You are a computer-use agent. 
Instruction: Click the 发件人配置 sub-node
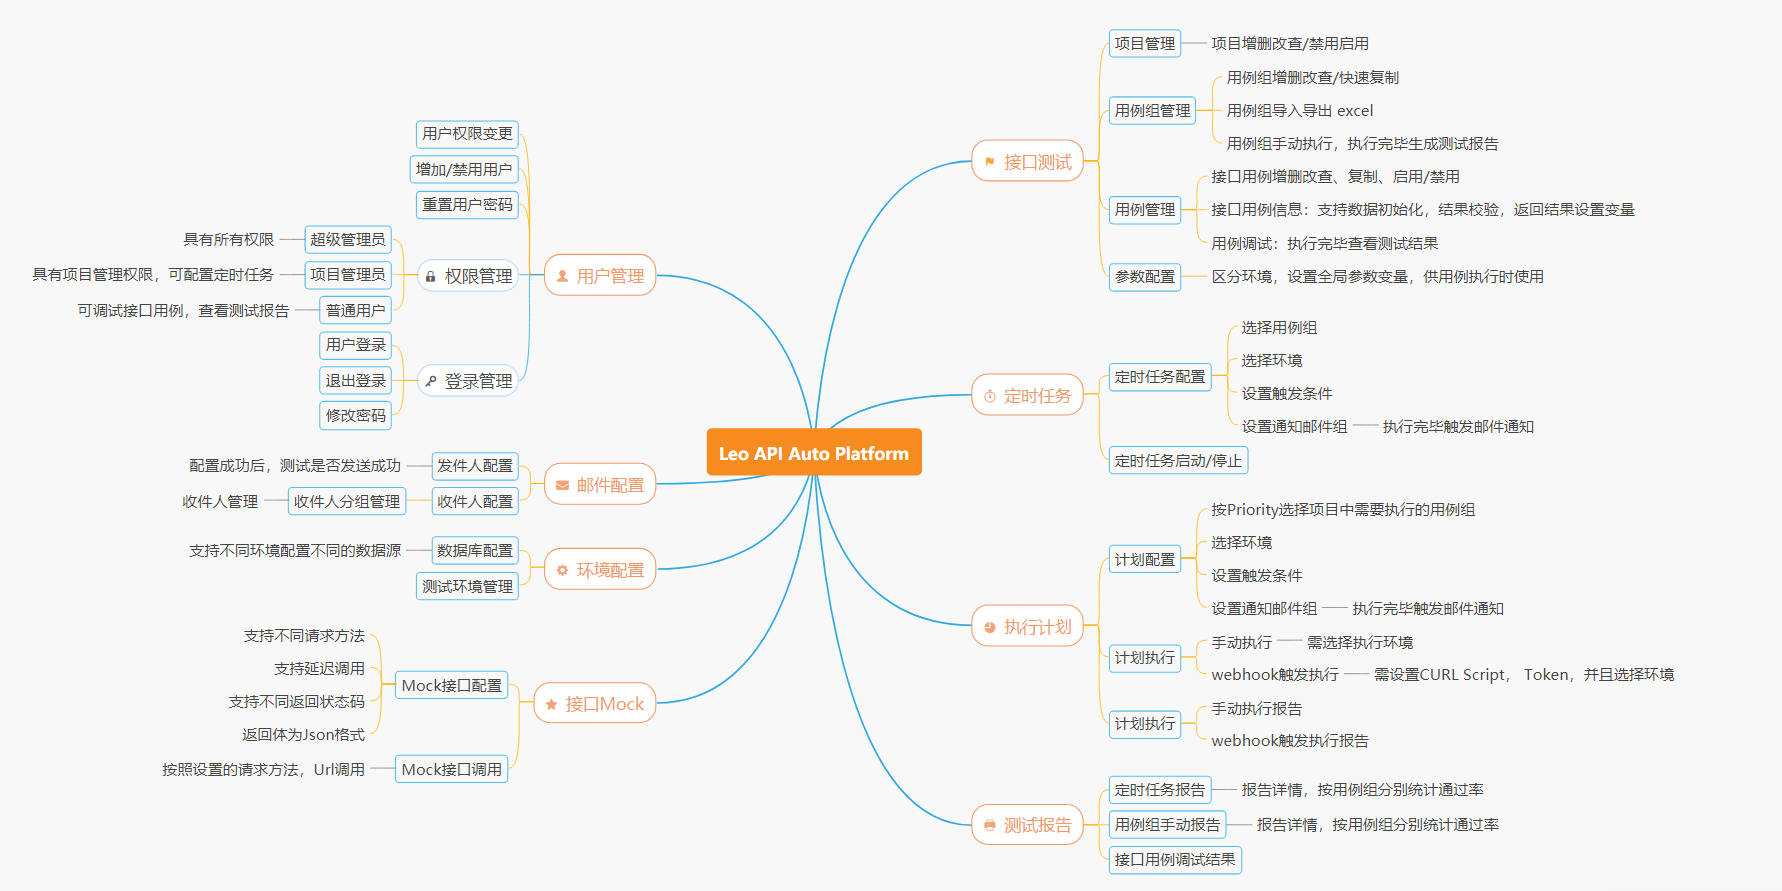475,465
